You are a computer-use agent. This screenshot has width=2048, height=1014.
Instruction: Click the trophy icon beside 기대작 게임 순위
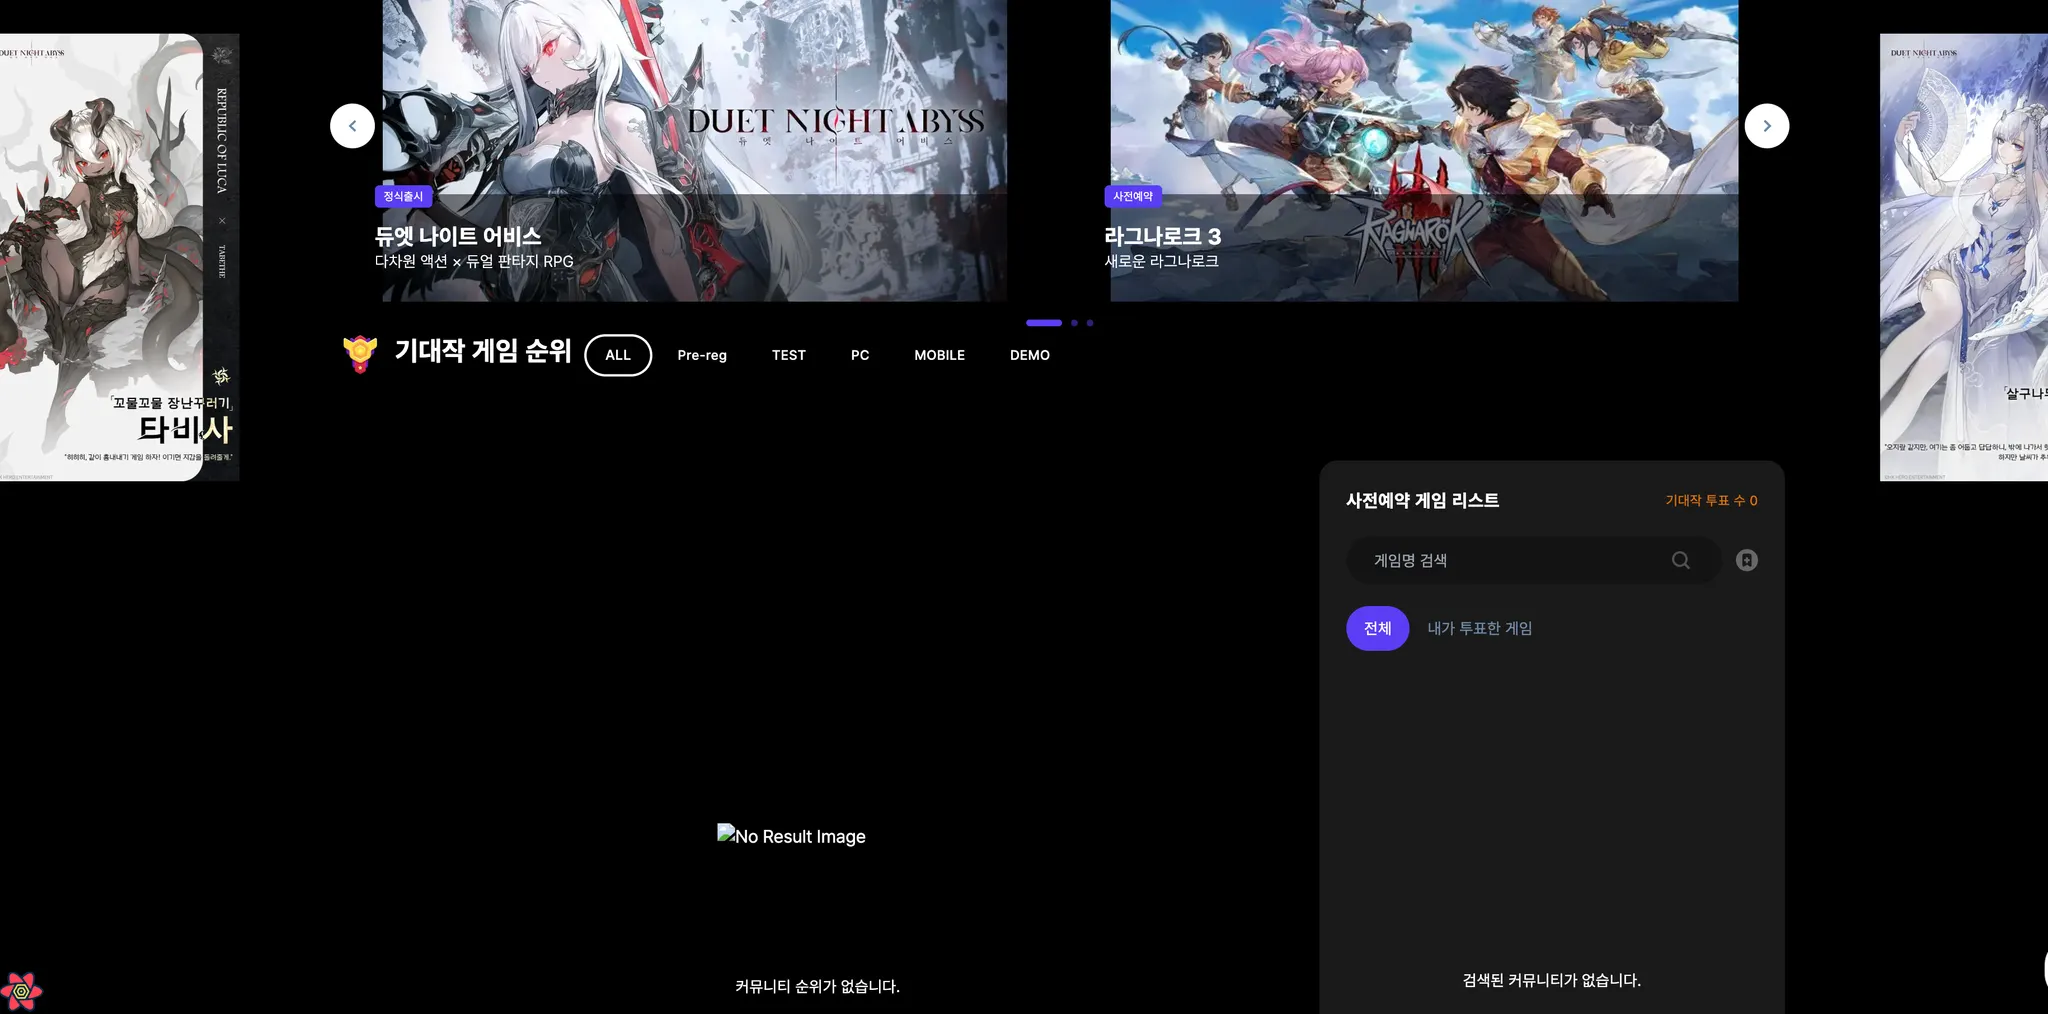click(360, 354)
